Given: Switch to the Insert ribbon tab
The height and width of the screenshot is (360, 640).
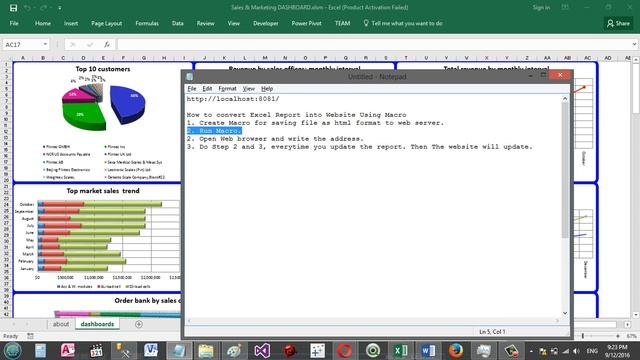Looking at the screenshot, I should [x=71, y=23].
